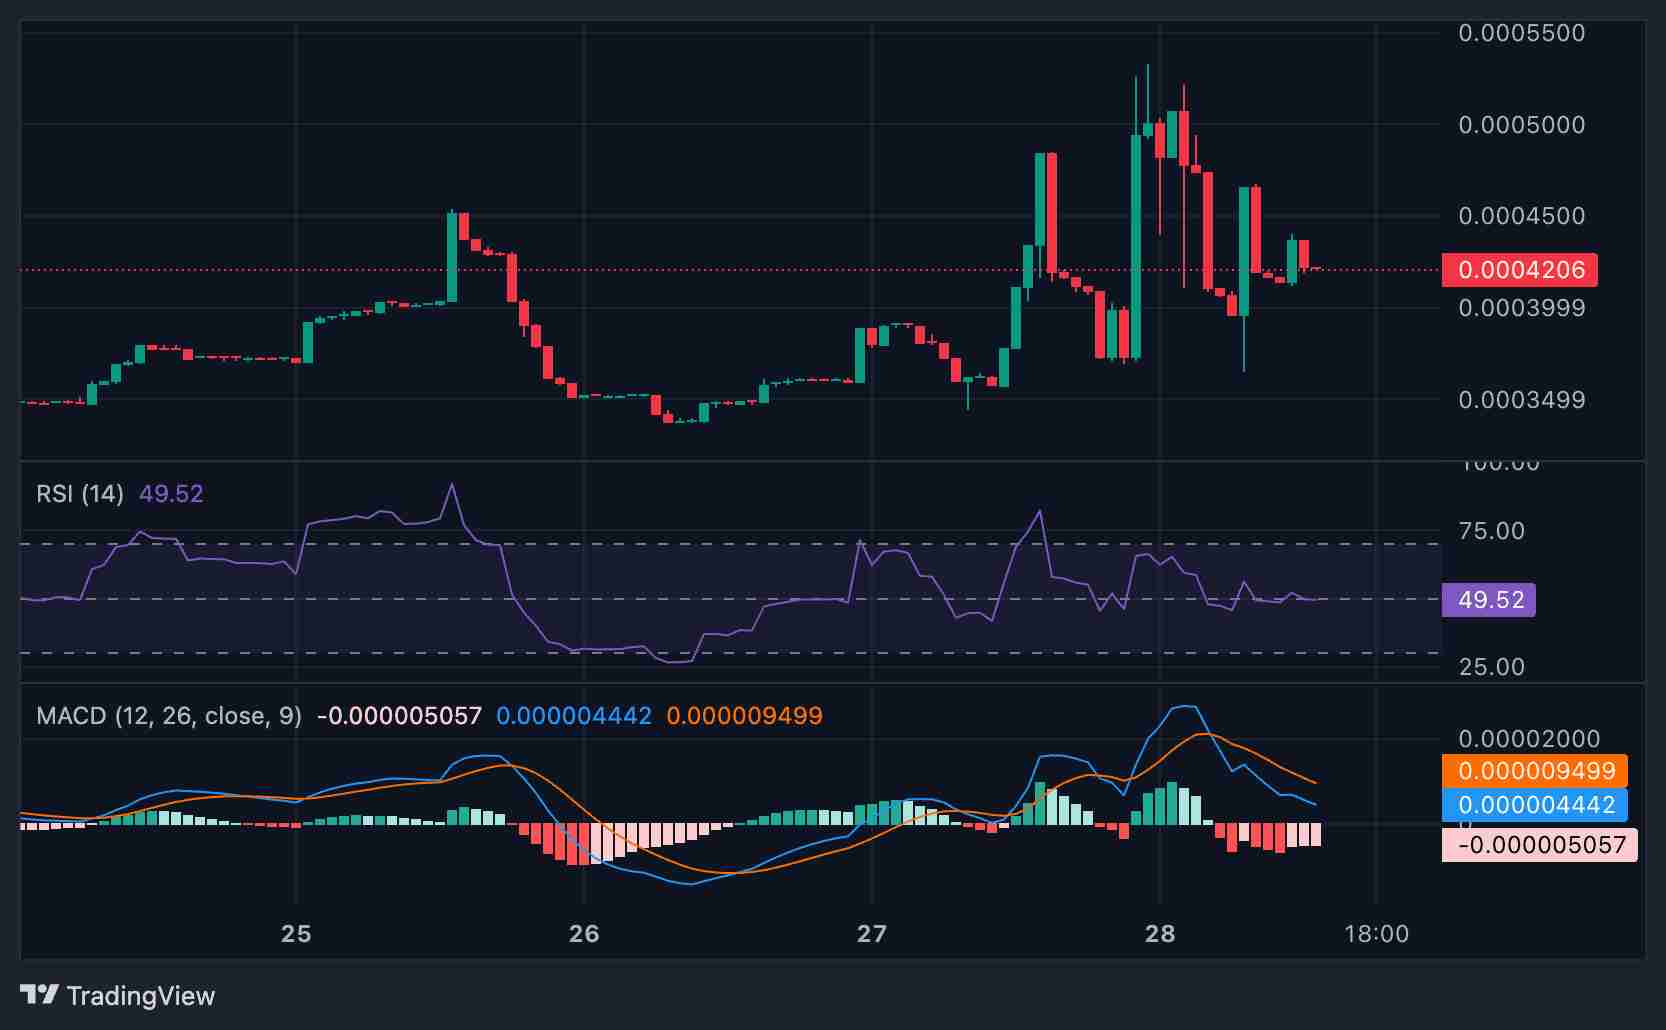Viewport: 1666px width, 1030px height.
Task: Click the purple RSI value badge 49.52
Action: 1487,600
